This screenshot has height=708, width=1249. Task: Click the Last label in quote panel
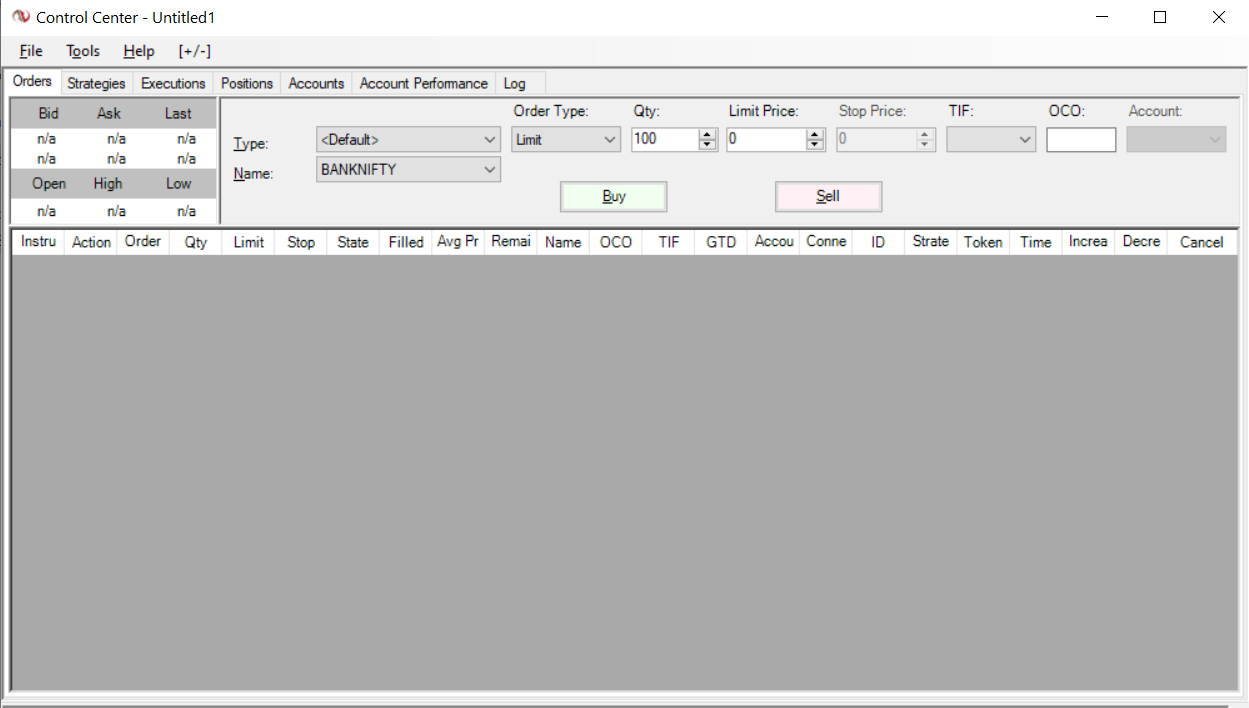pyautogui.click(x=178, y=114)
